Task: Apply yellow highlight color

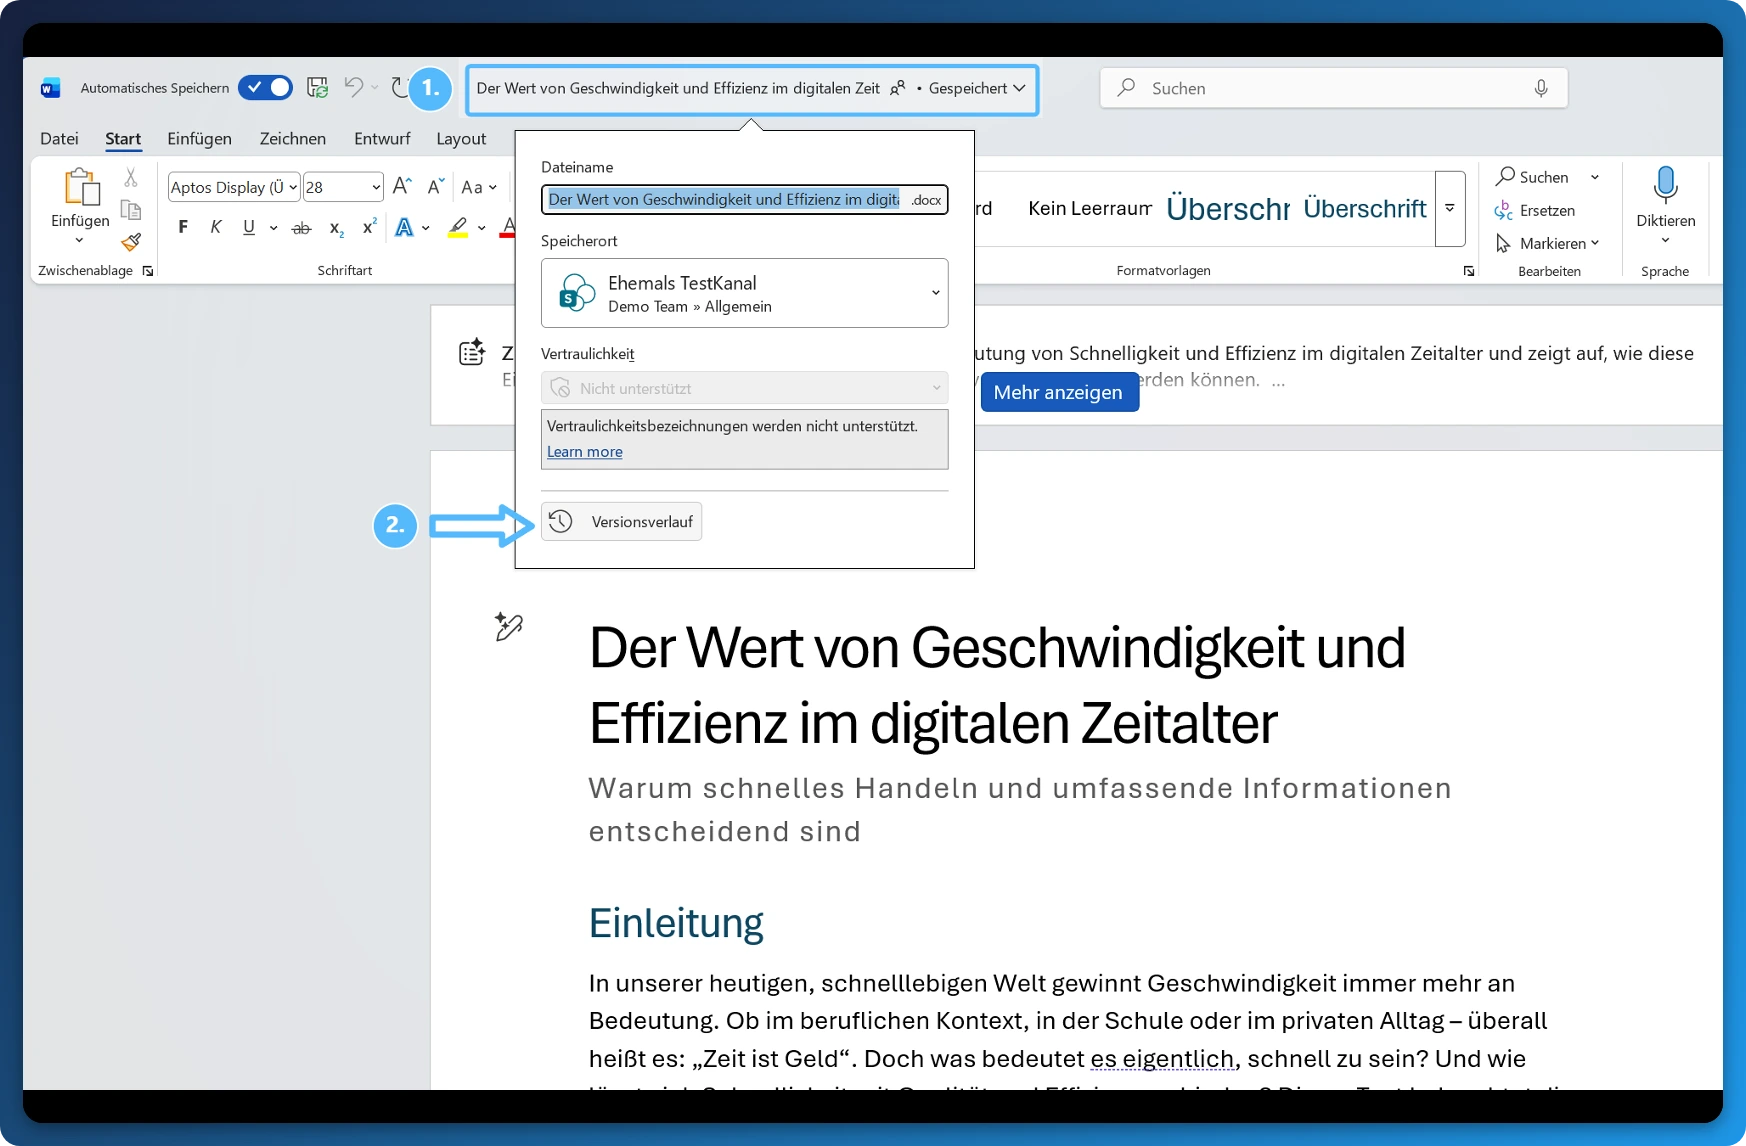Action: pyautogui.click(x=457, y=227)
